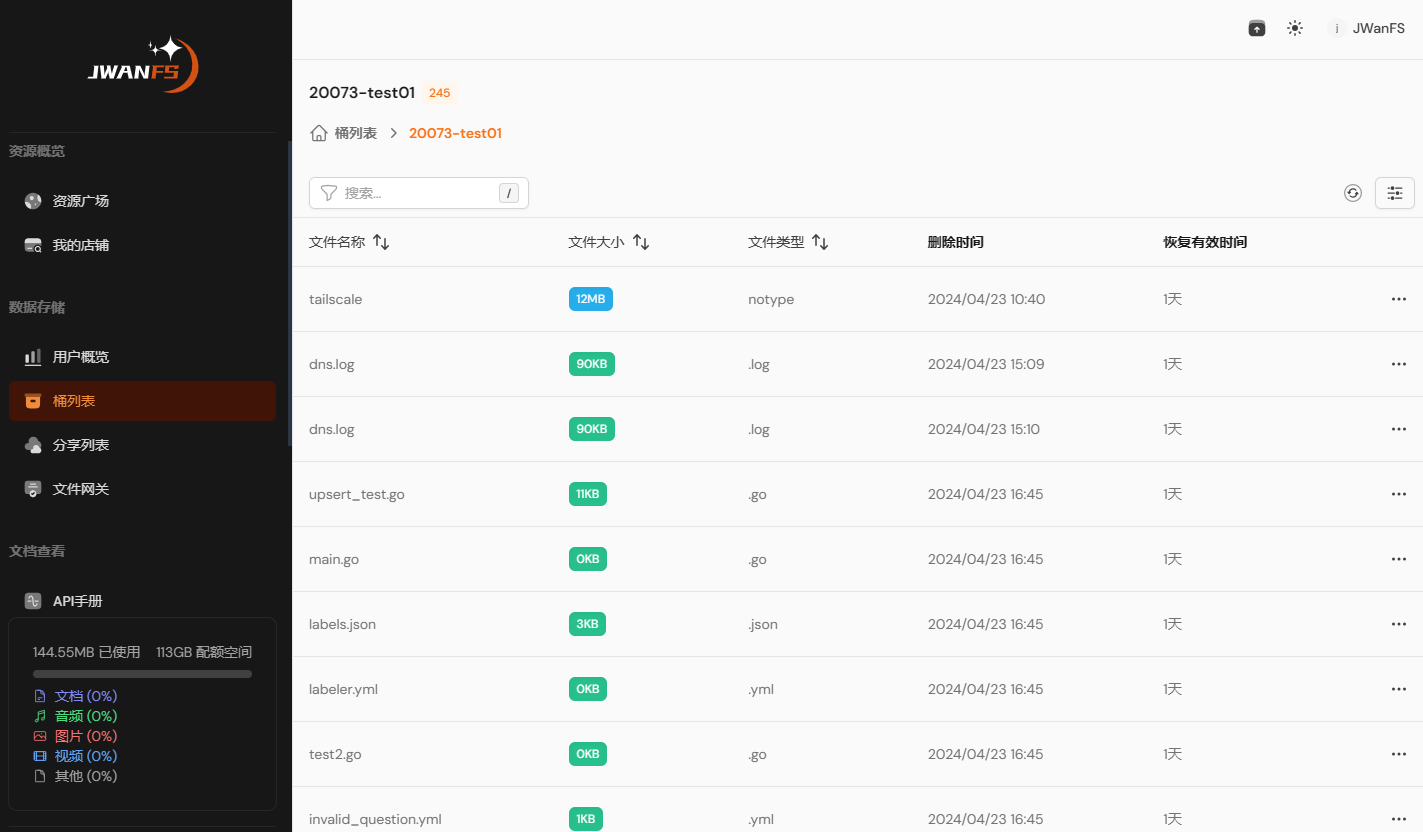Viewport: 1423px width, 832px height.
Task: Click the tailscale file name
Action: pos(335,299)
